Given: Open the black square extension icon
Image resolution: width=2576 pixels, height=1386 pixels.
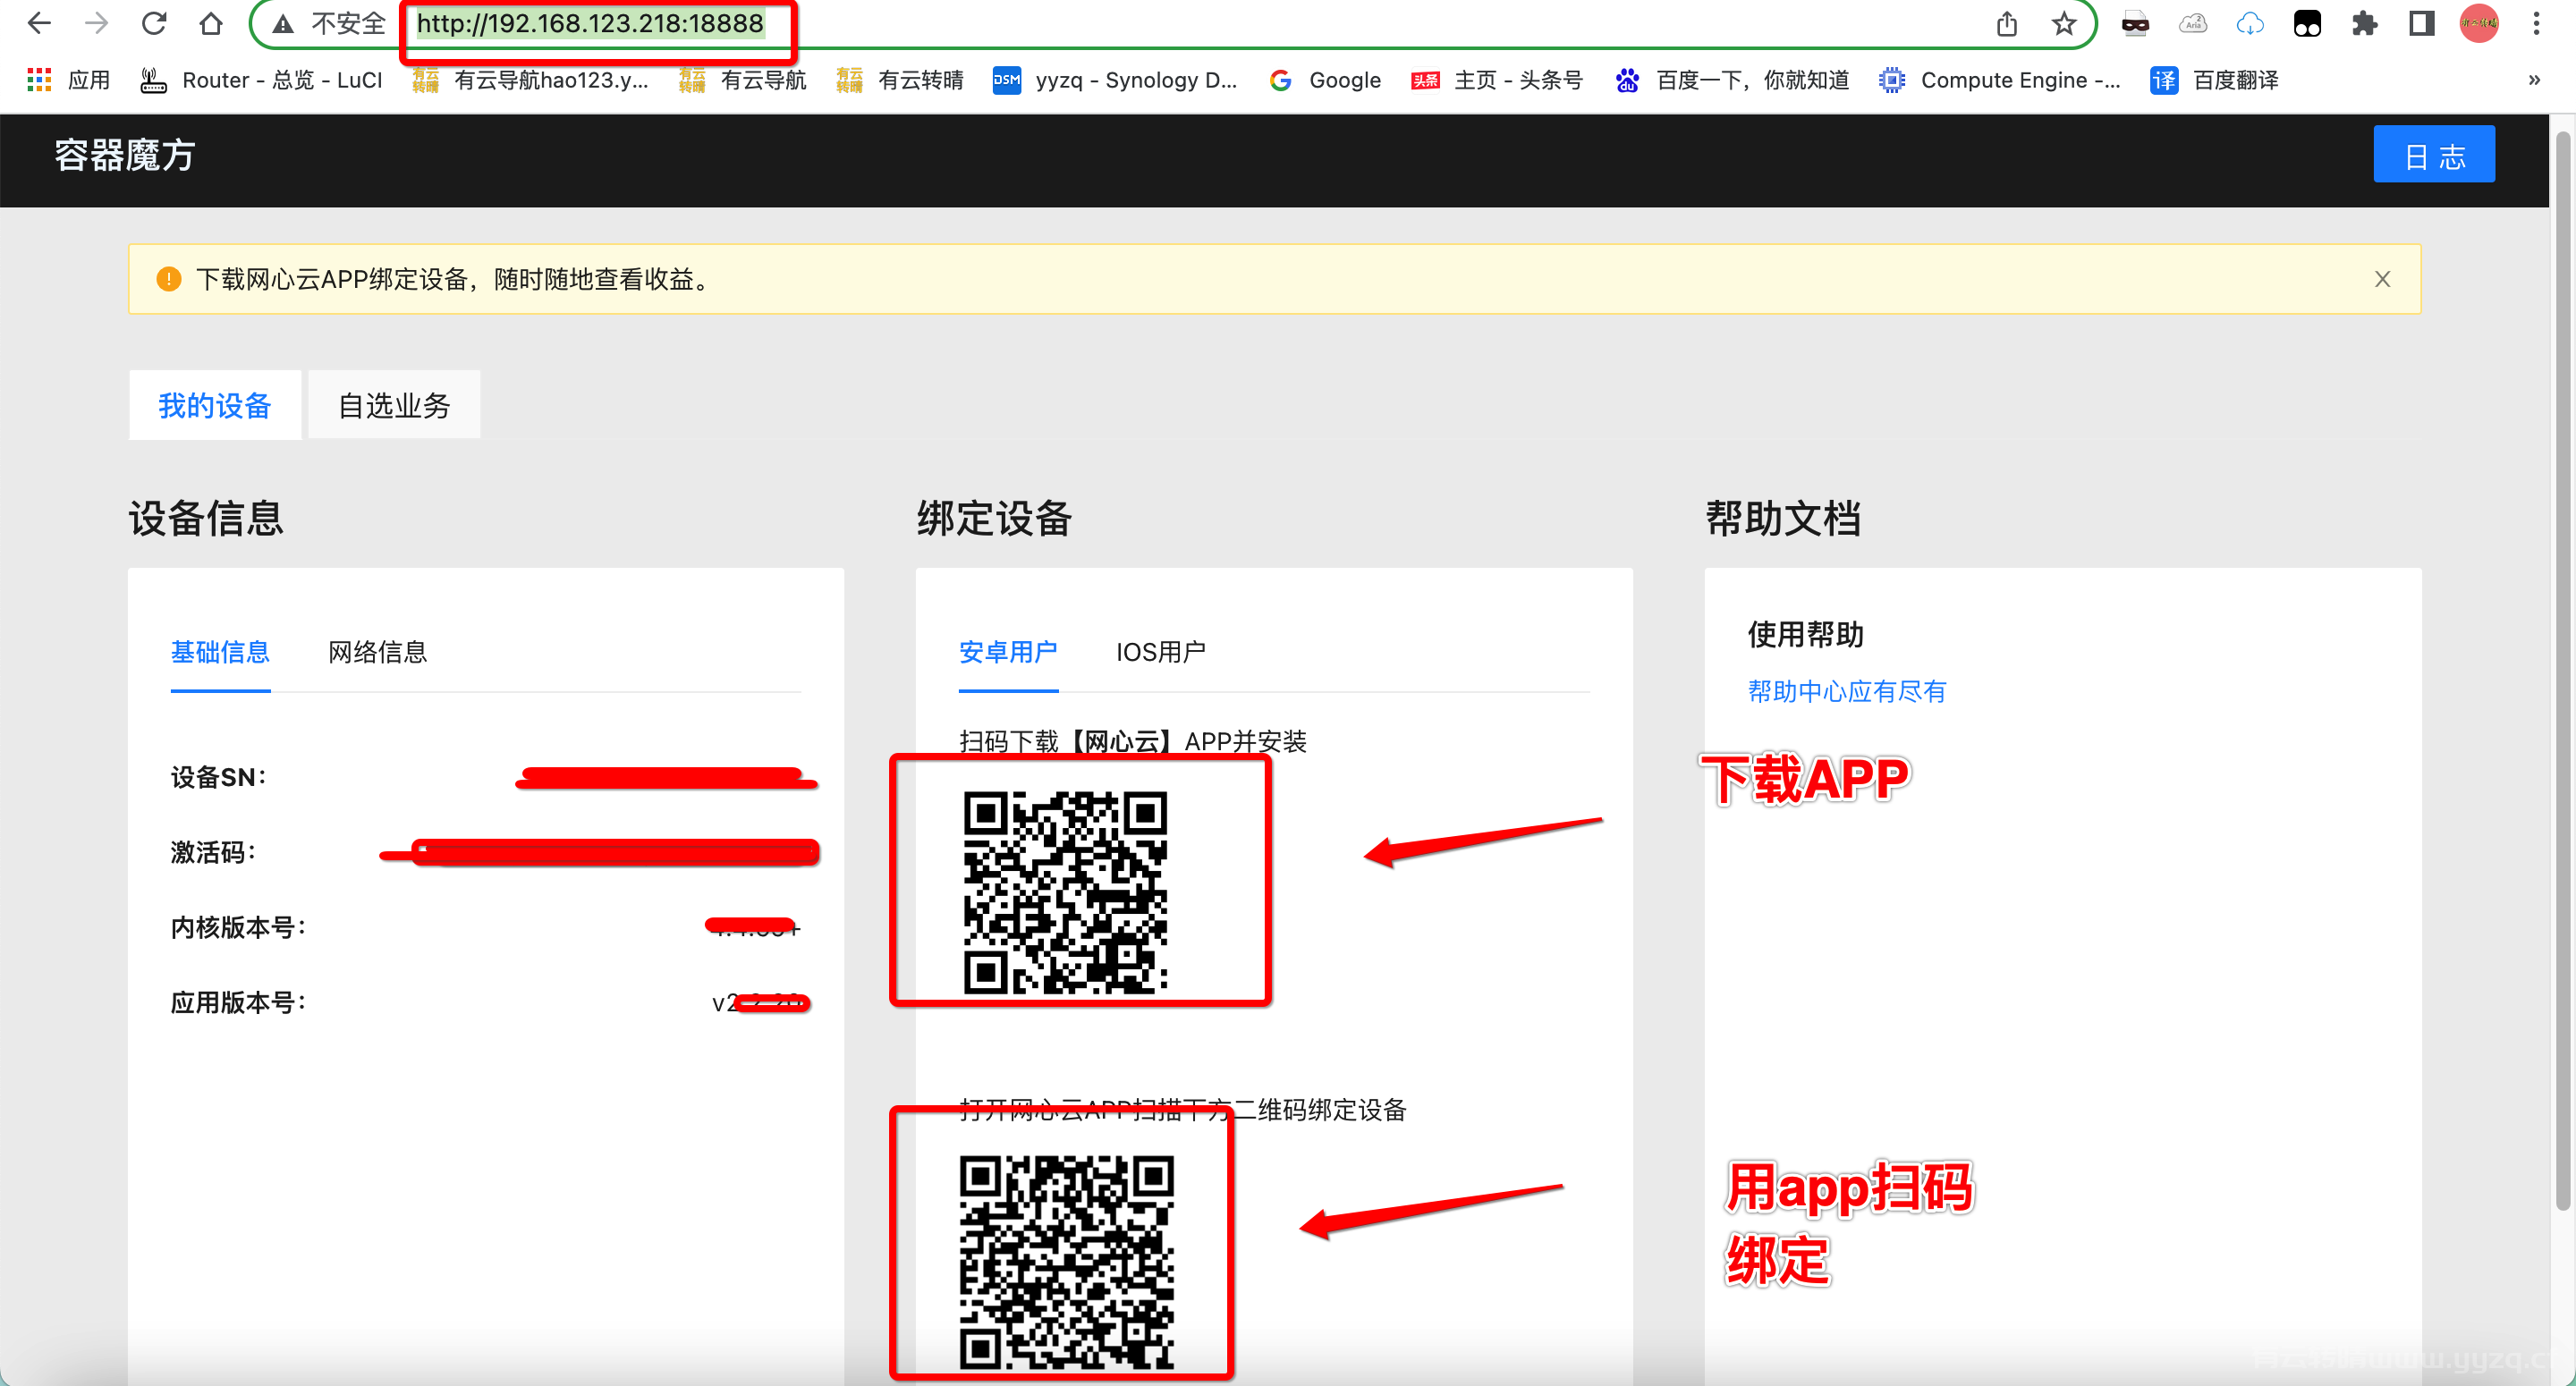Looking at the screenshot, I should tap(2307, 24).
